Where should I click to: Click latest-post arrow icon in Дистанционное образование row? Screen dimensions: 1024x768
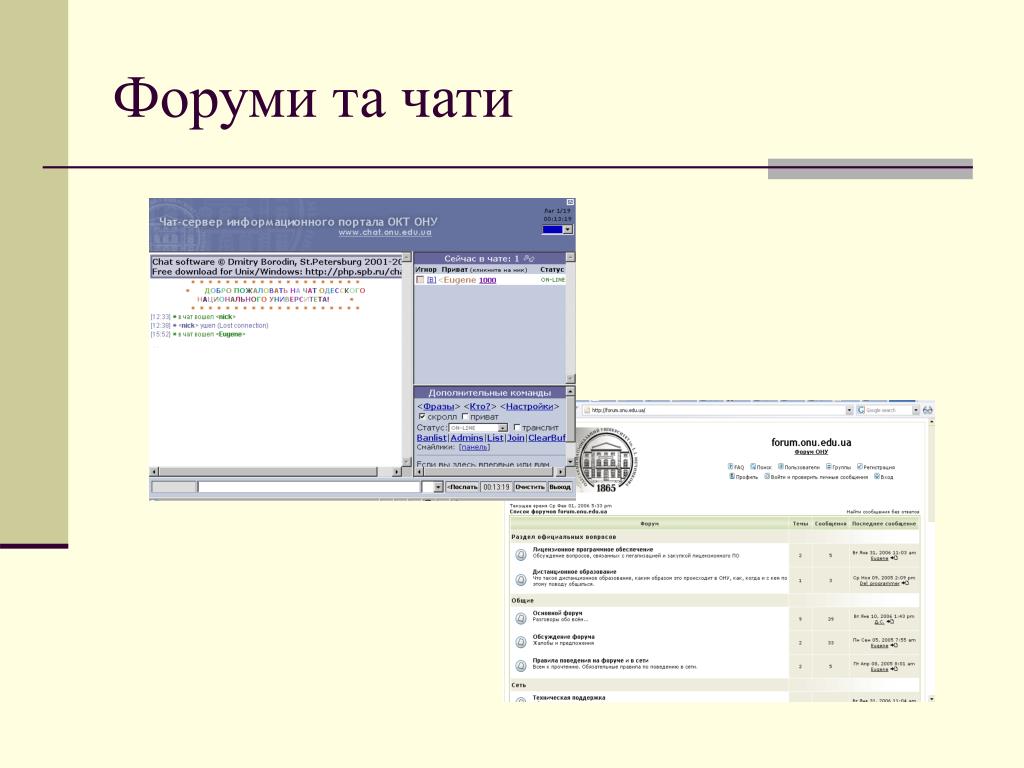coord(905,583)
